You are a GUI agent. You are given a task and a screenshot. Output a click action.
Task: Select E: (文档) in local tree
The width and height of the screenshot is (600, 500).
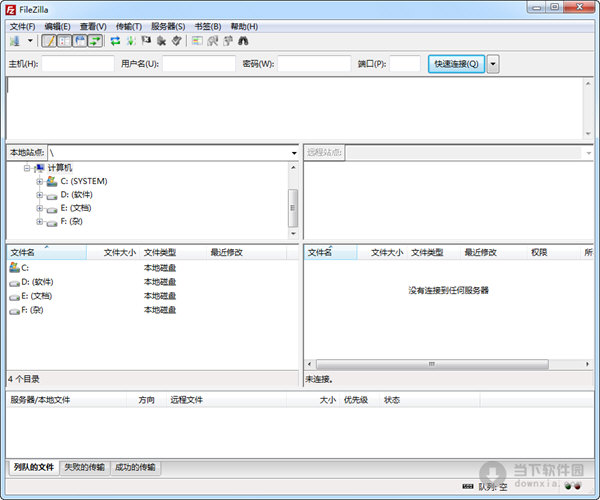[76, 208]
